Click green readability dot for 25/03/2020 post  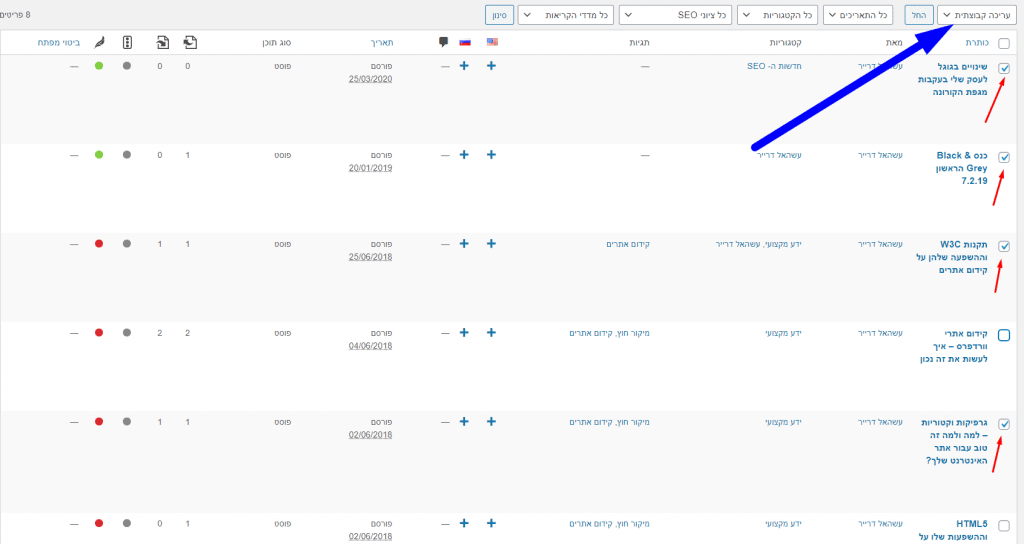click(99, 66)
